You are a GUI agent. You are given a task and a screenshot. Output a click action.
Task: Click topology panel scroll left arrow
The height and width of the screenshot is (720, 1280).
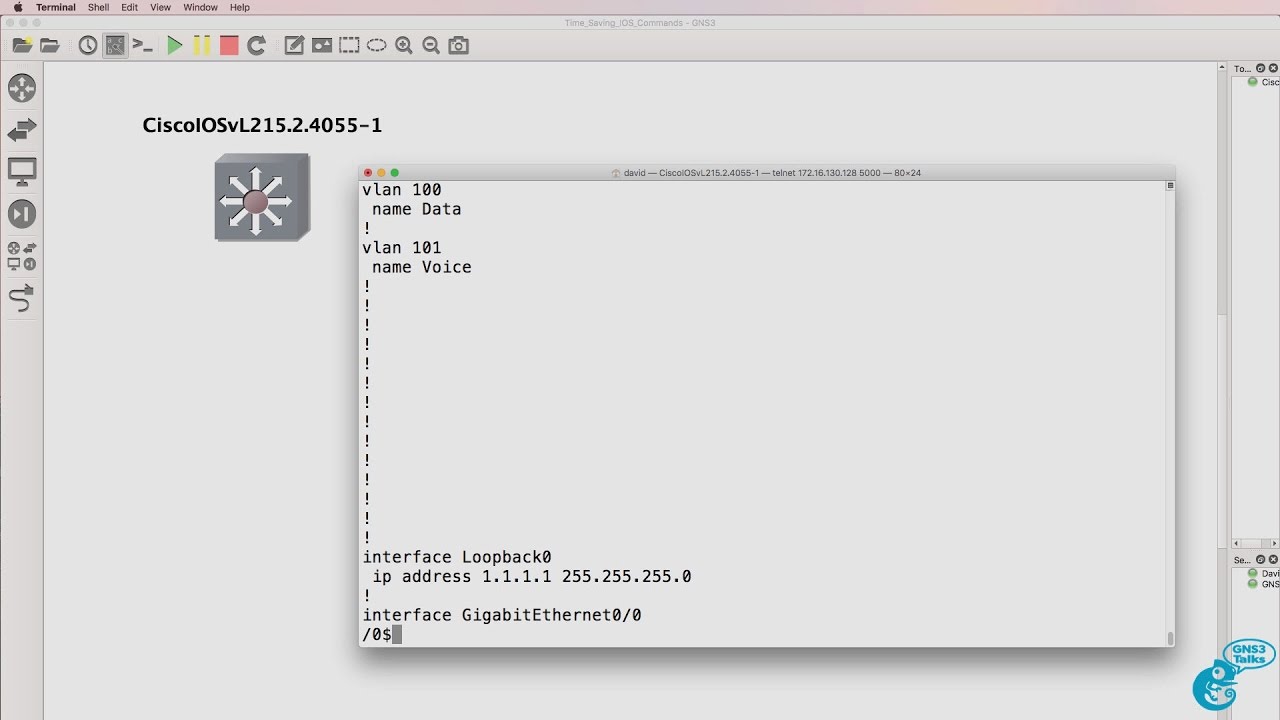click(x=1236, y=544)
